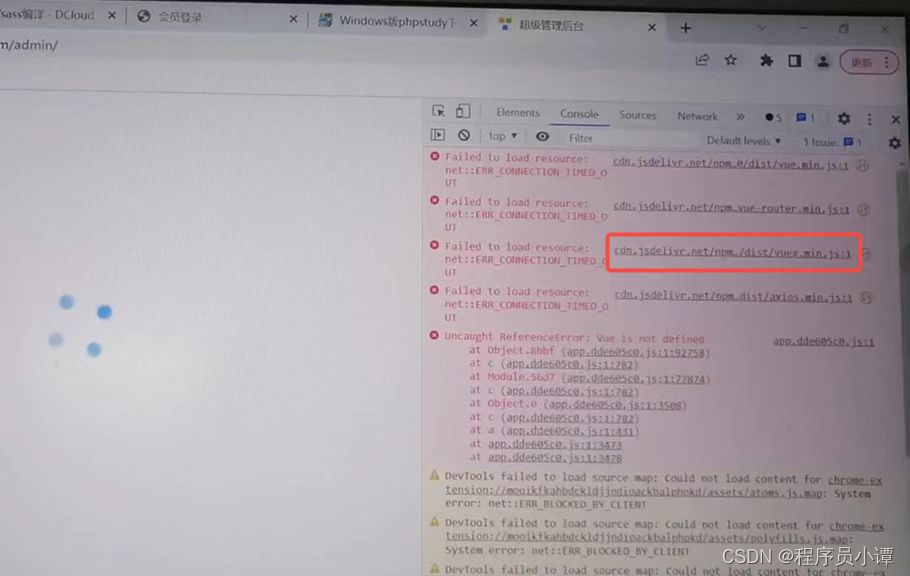Open console settings gear beside the issues count

tap(894, 143)
